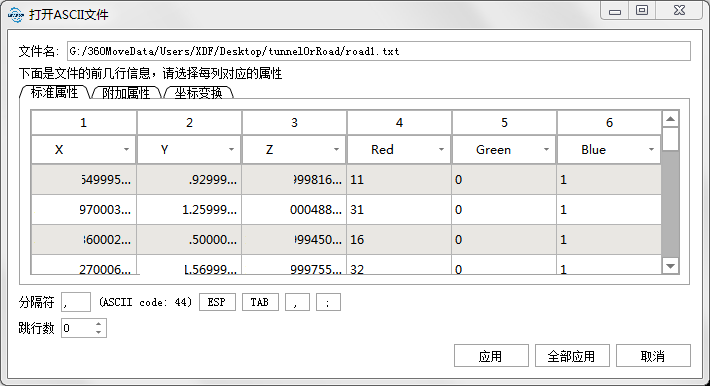
Task: Choose the semicolon separator button
Action: click(x=328, y=302)
